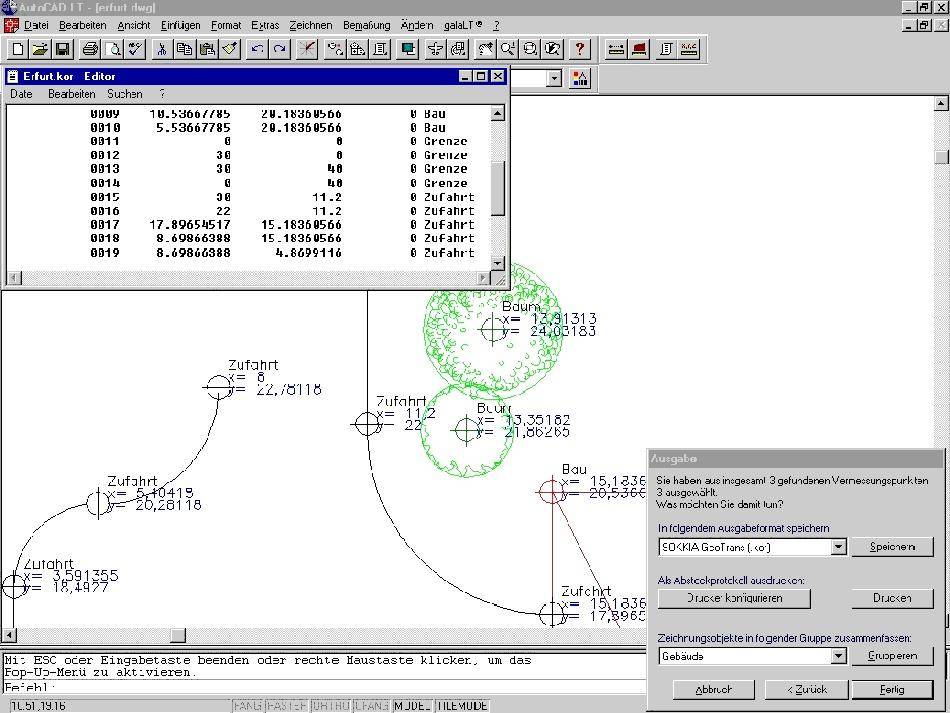The width and height of the screenshot is (950, 713).
Task: Open the Gebäude group dropdown
Action: click(x=838, y=656)
